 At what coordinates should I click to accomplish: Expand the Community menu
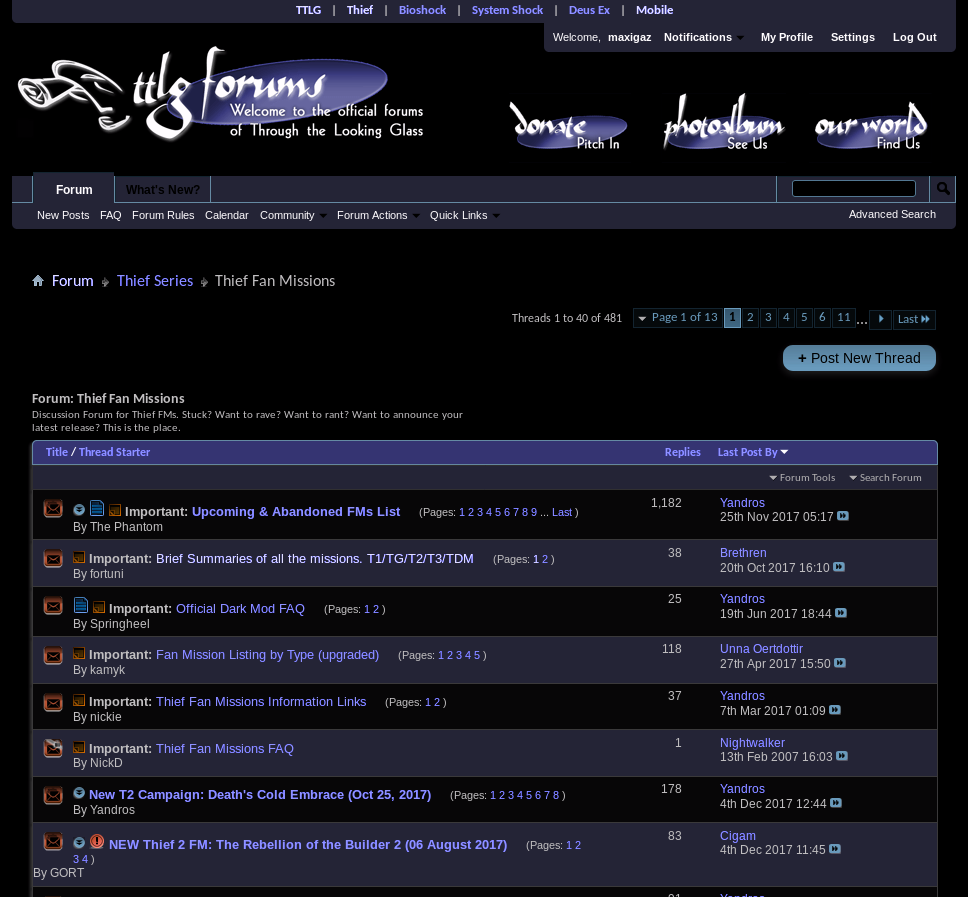293,215
